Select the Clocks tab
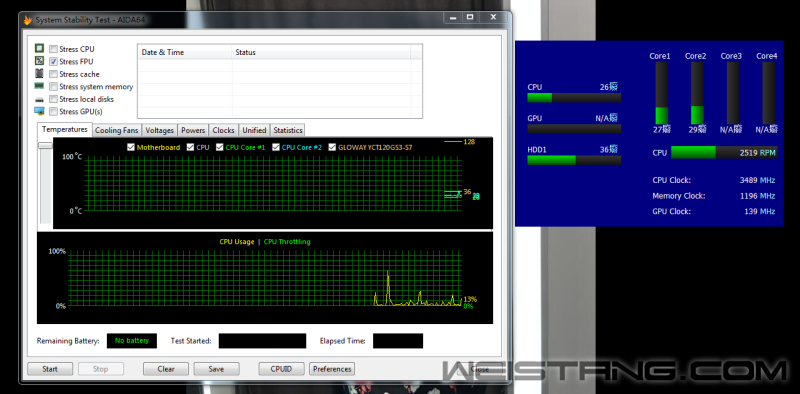The height and width of the screenshot is (394, 800). [223, 130]
